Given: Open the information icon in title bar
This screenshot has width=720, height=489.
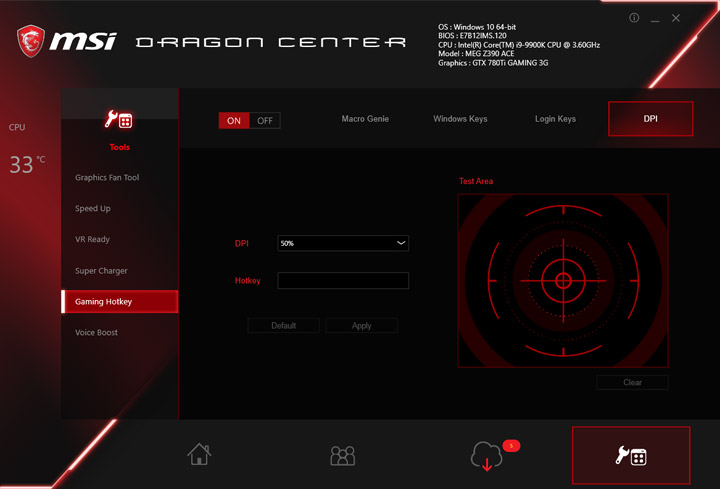Looking at the screenshot, I should point(634,18).
